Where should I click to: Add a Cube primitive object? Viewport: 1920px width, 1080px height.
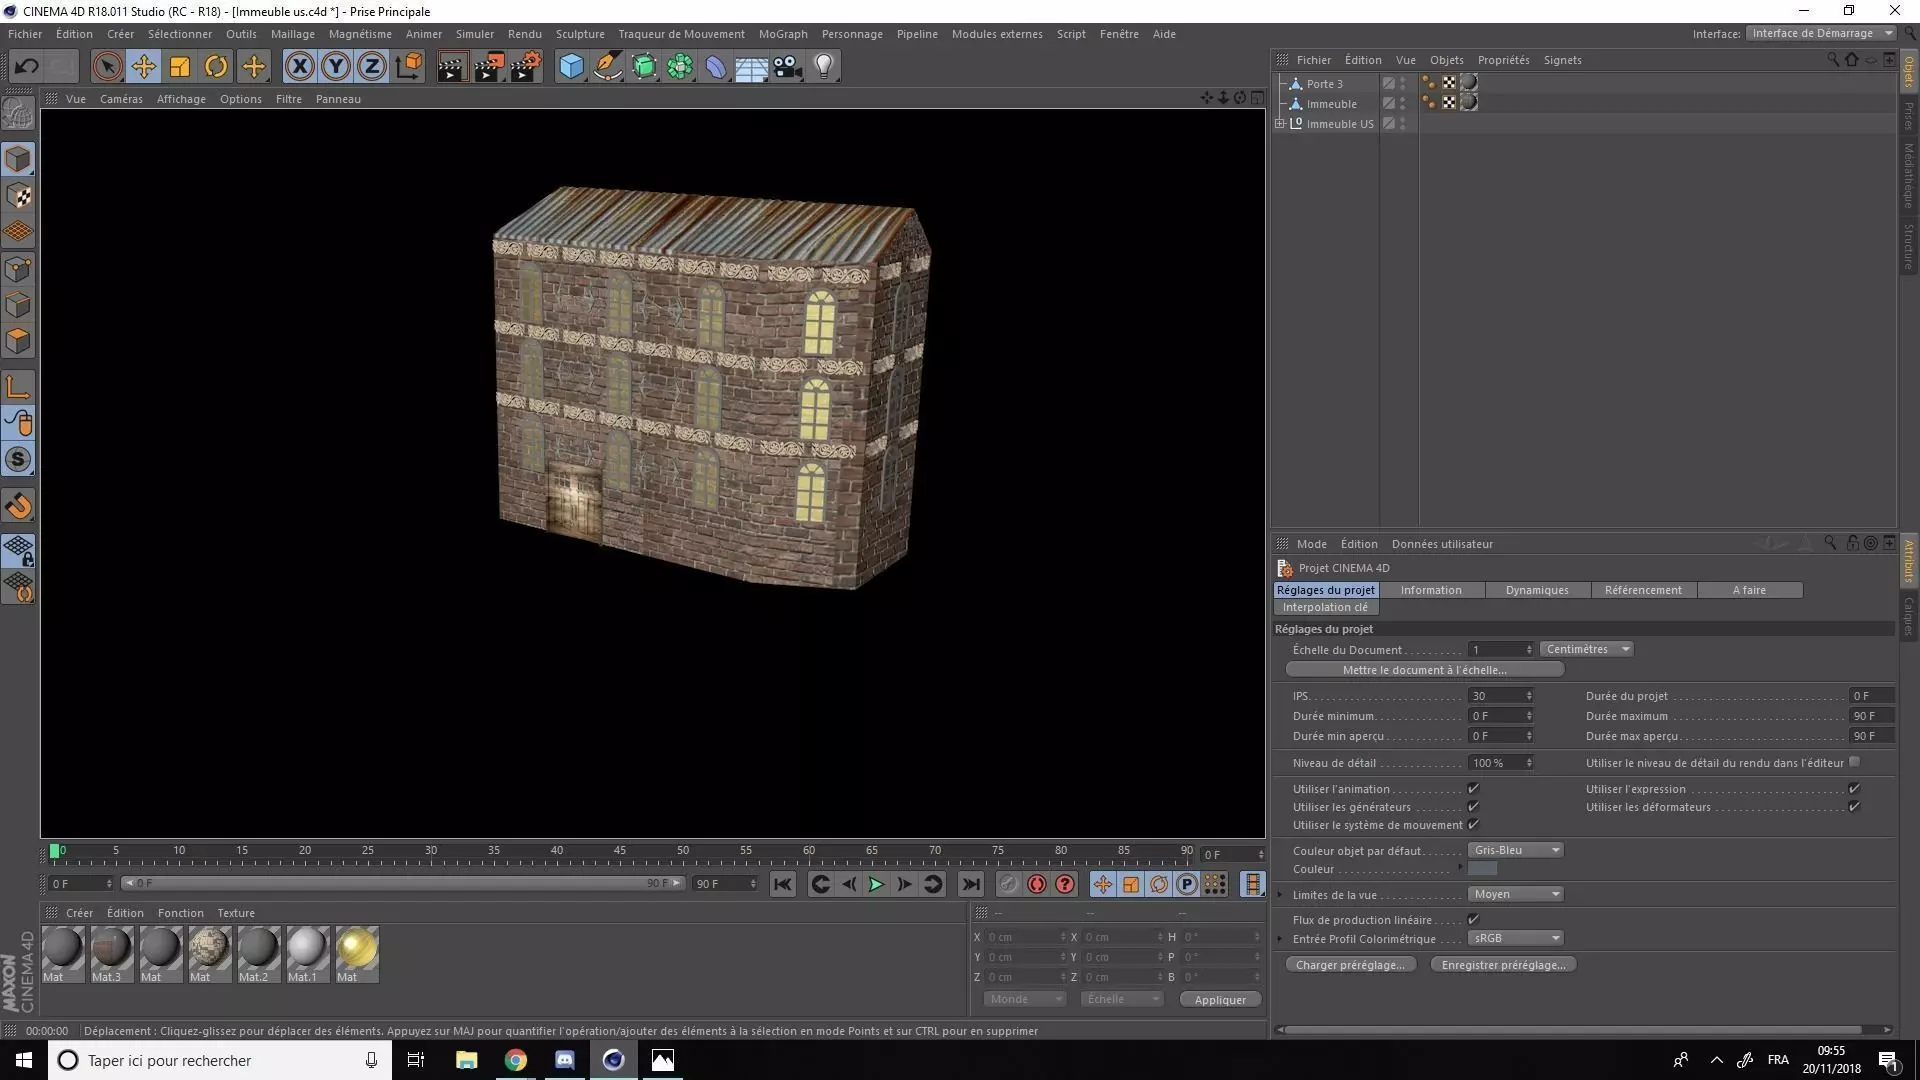point(571,67)
